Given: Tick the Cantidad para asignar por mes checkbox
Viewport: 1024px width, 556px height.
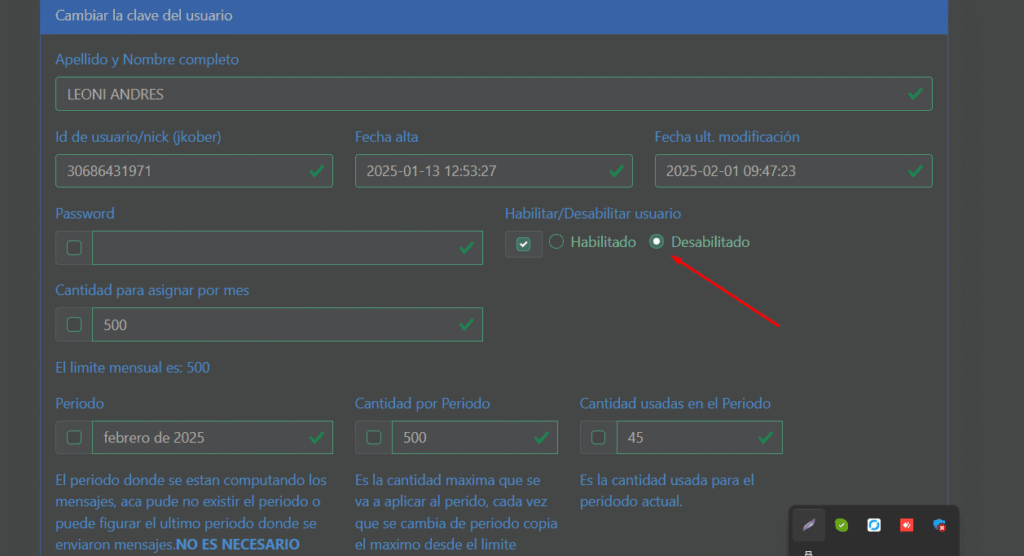Looking at the screenshot, I should [x=74, y=325].
